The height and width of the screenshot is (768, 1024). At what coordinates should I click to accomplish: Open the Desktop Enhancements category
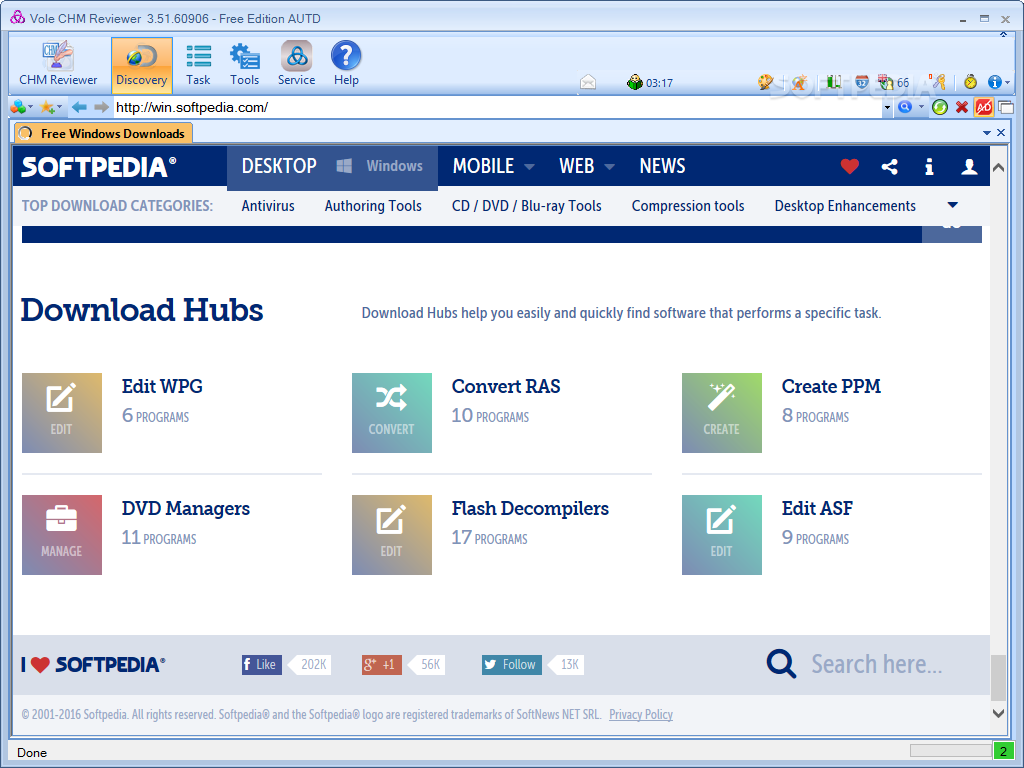click(845, 206)
